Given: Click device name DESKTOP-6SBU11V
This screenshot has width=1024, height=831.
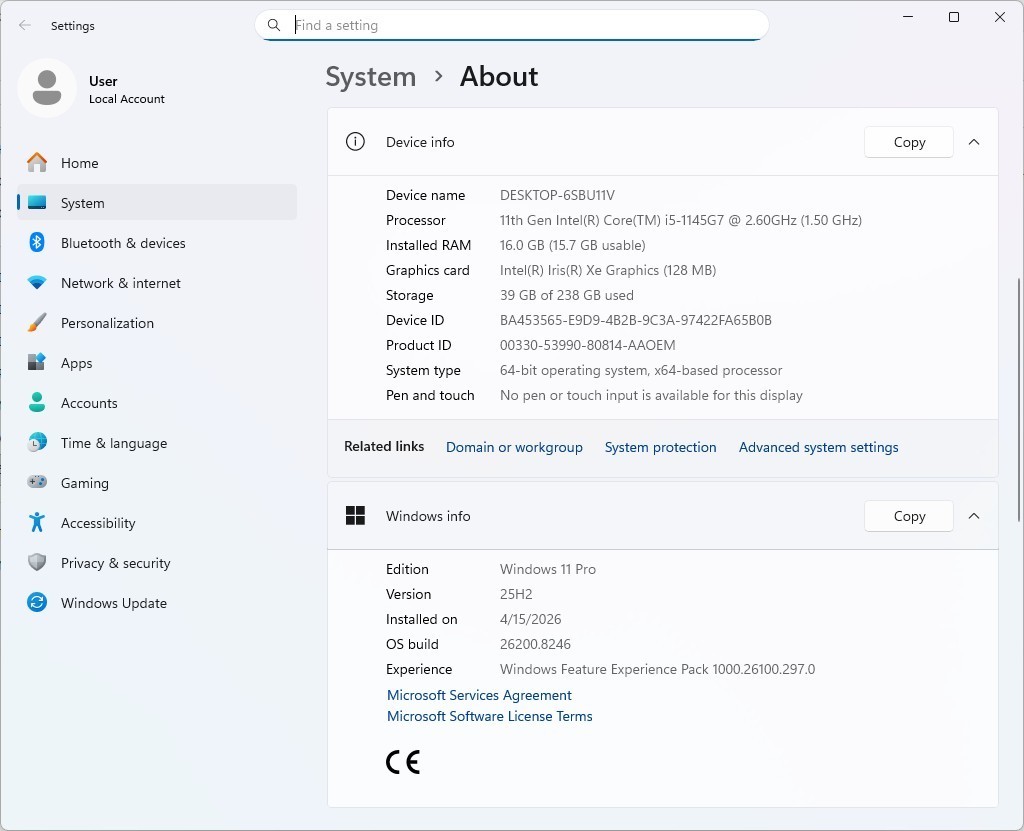Looking at the screenshot, I should 557,195.
